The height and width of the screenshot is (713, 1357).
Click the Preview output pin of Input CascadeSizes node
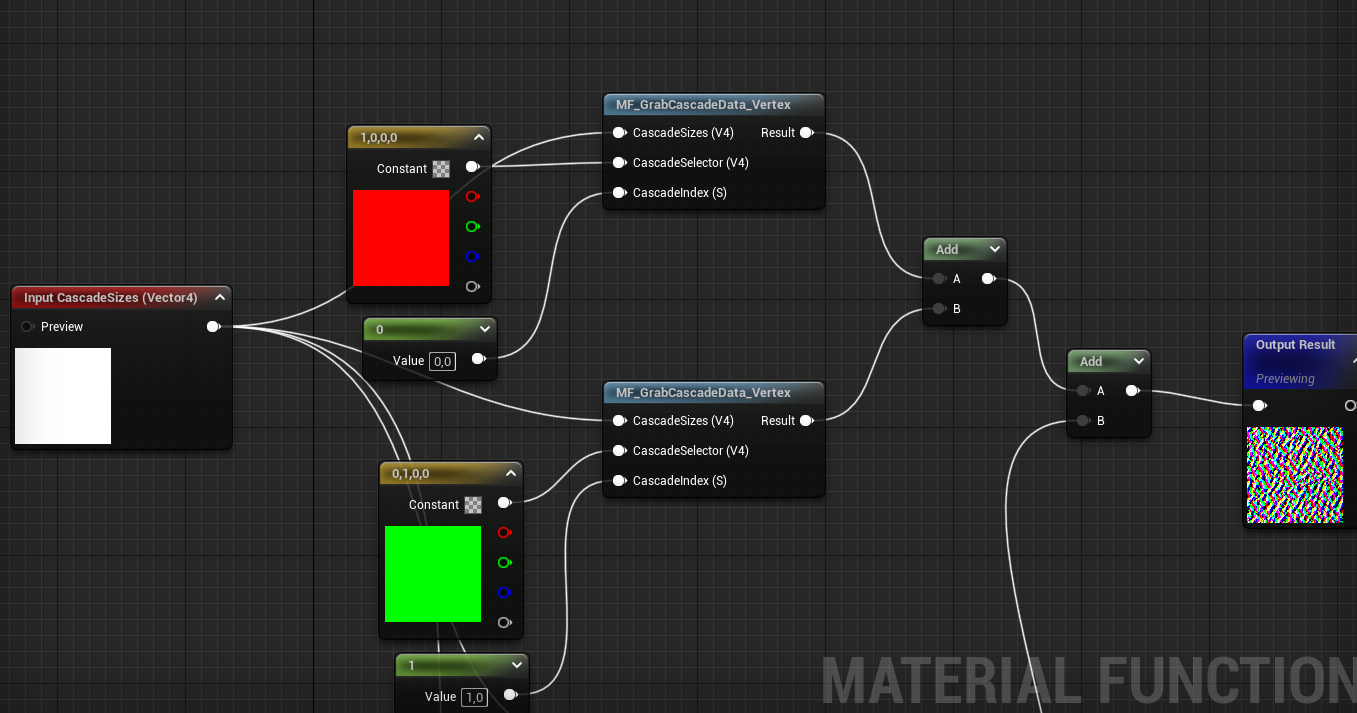[213, 326]
